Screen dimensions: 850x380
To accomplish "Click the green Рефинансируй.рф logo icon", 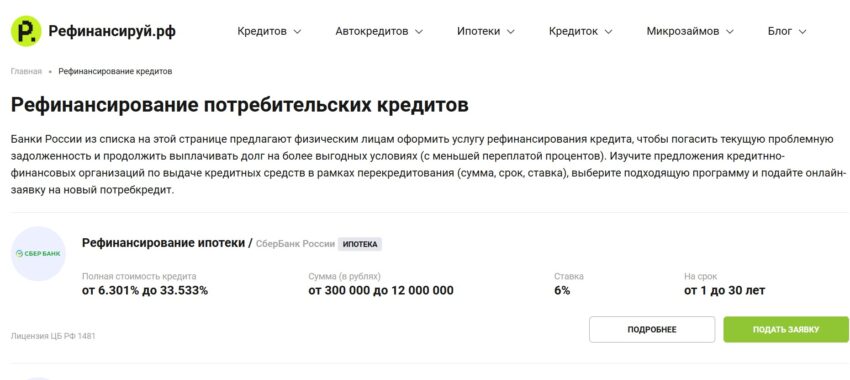I will pyautogui.click(x=26, y=31).
